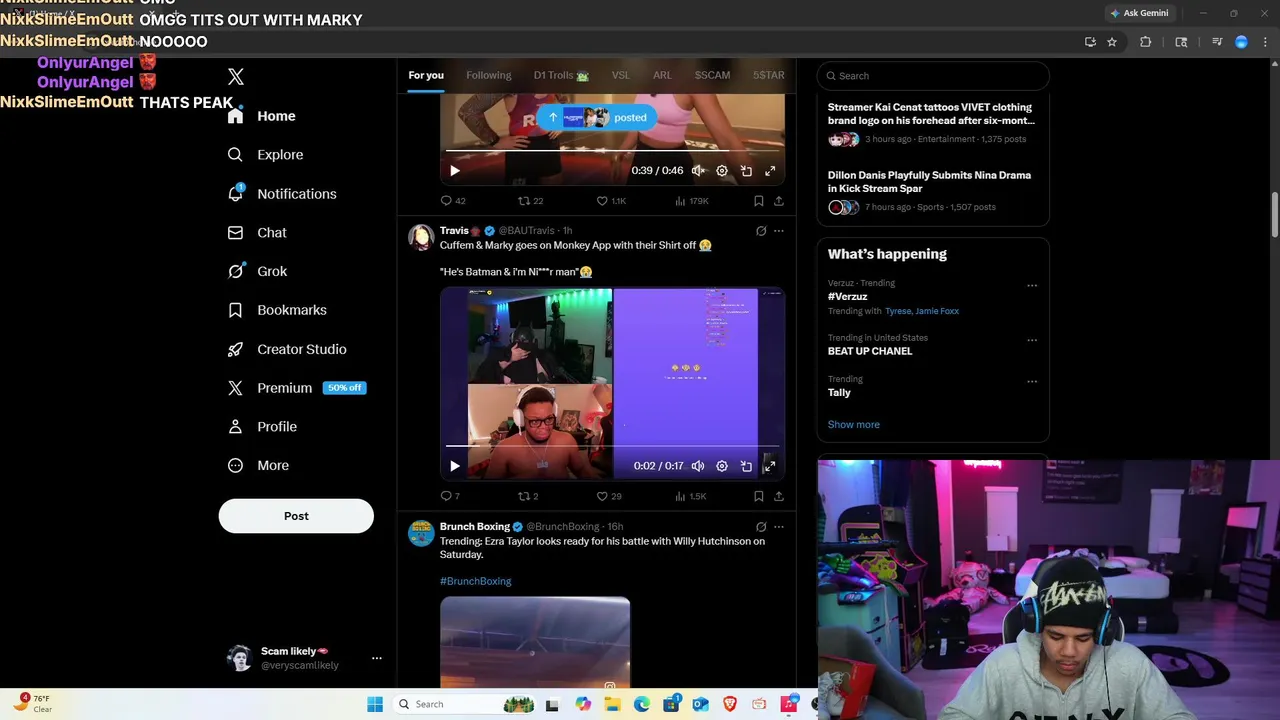Image resolution: width=1280 pixels, height=720 pixels.
Task: Switch to the ARL tab
Action: (662, 75)
